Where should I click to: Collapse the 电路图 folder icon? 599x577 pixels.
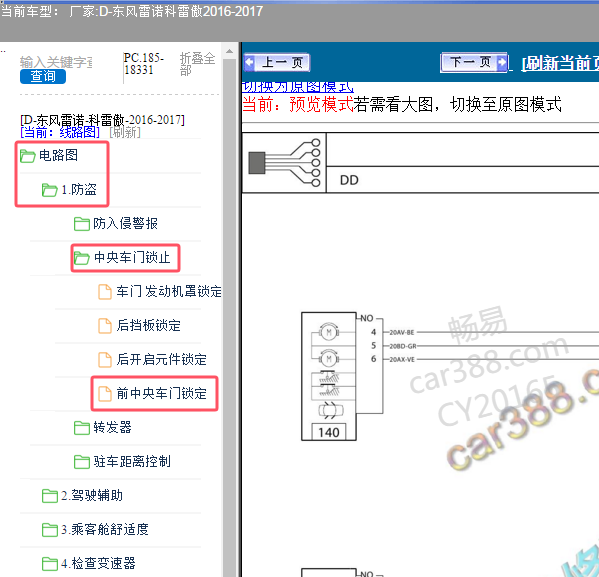[28, 156]
